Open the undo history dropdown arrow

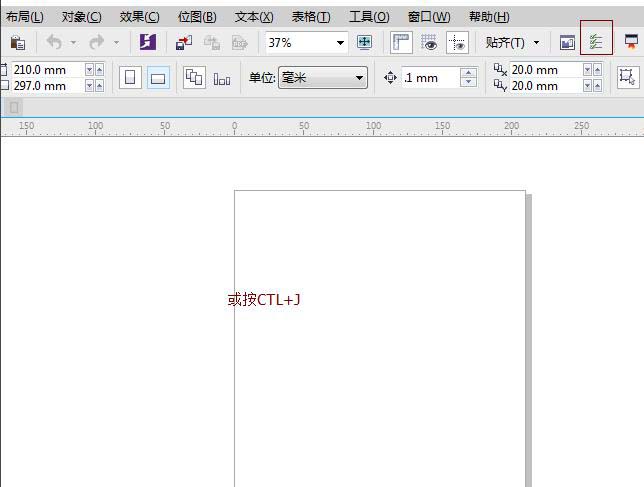74,42
